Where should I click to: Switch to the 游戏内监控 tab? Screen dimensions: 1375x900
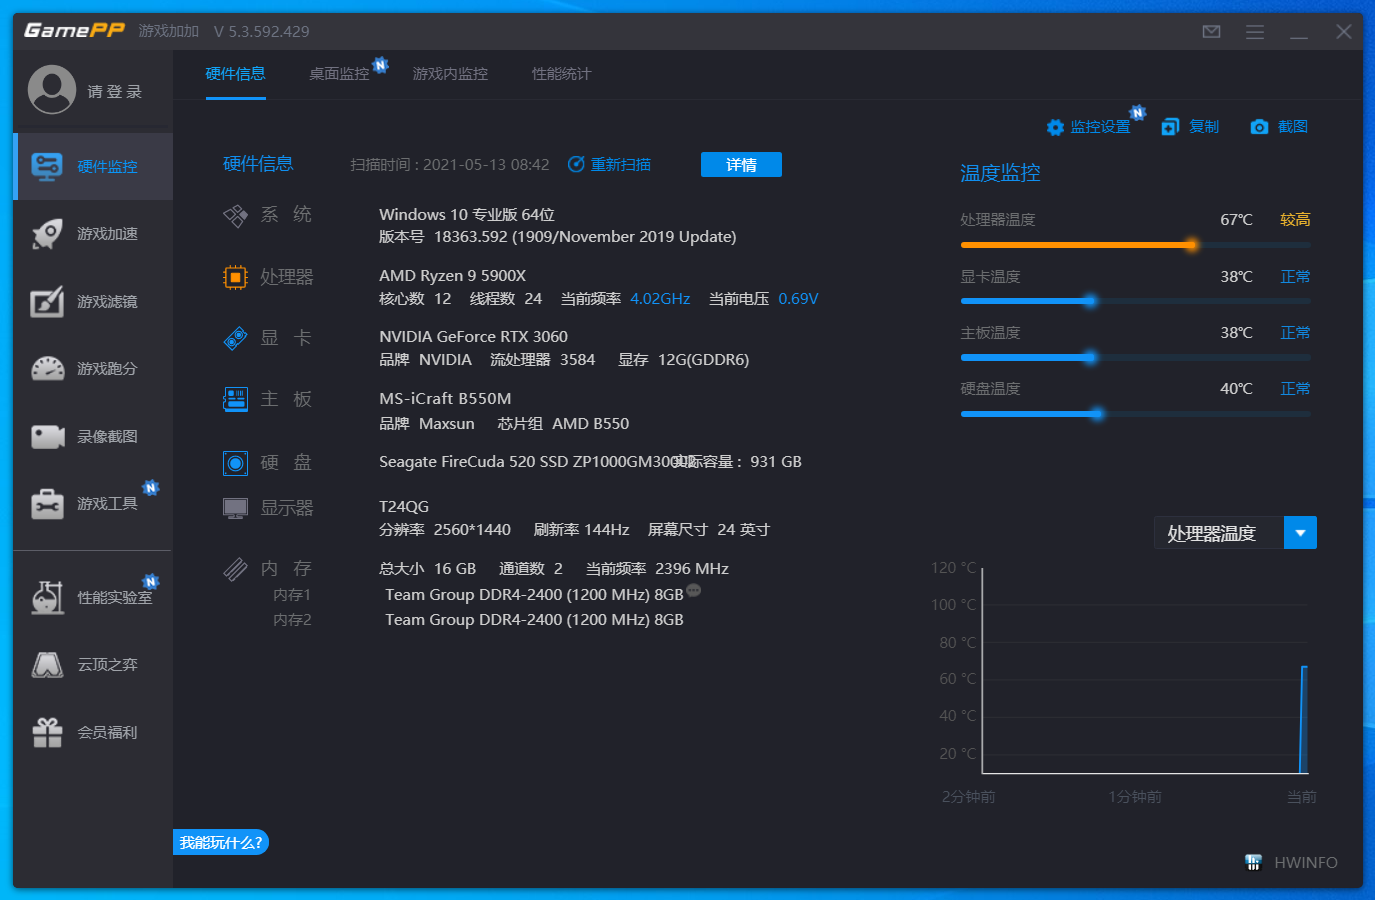click(450, 73)
